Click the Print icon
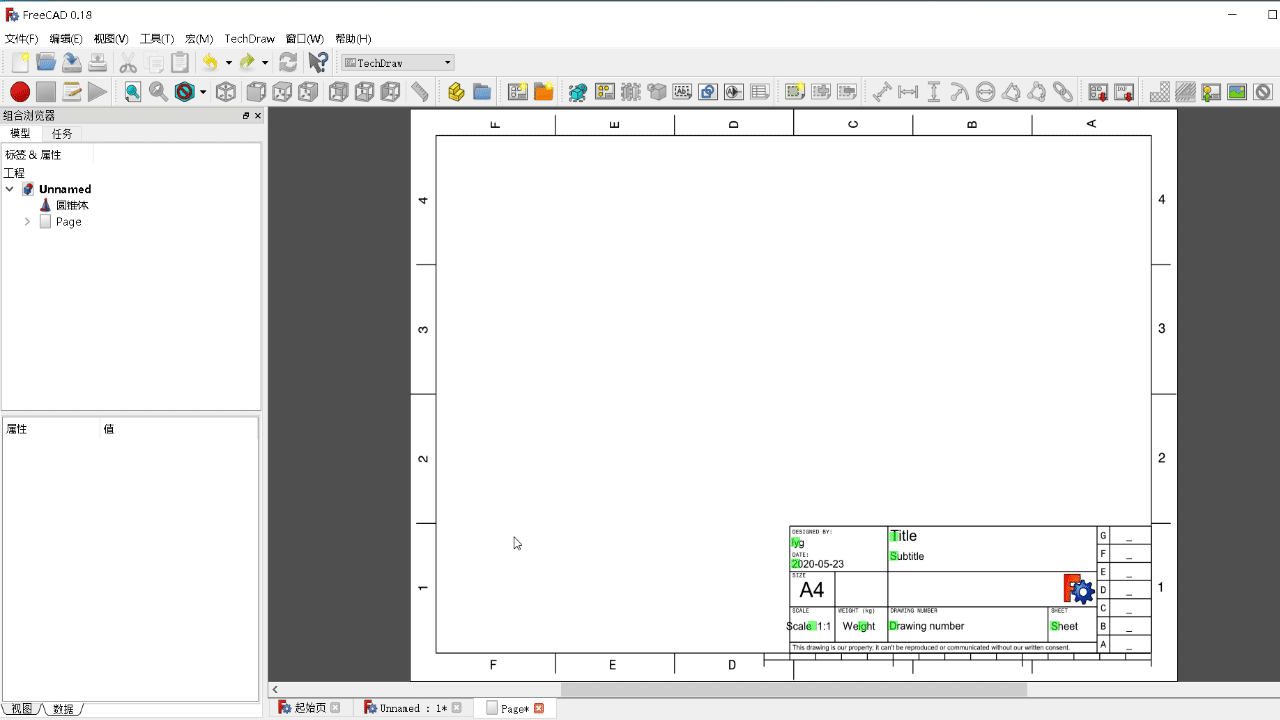The image size is (1280, 720). click(x=97, y=62)
